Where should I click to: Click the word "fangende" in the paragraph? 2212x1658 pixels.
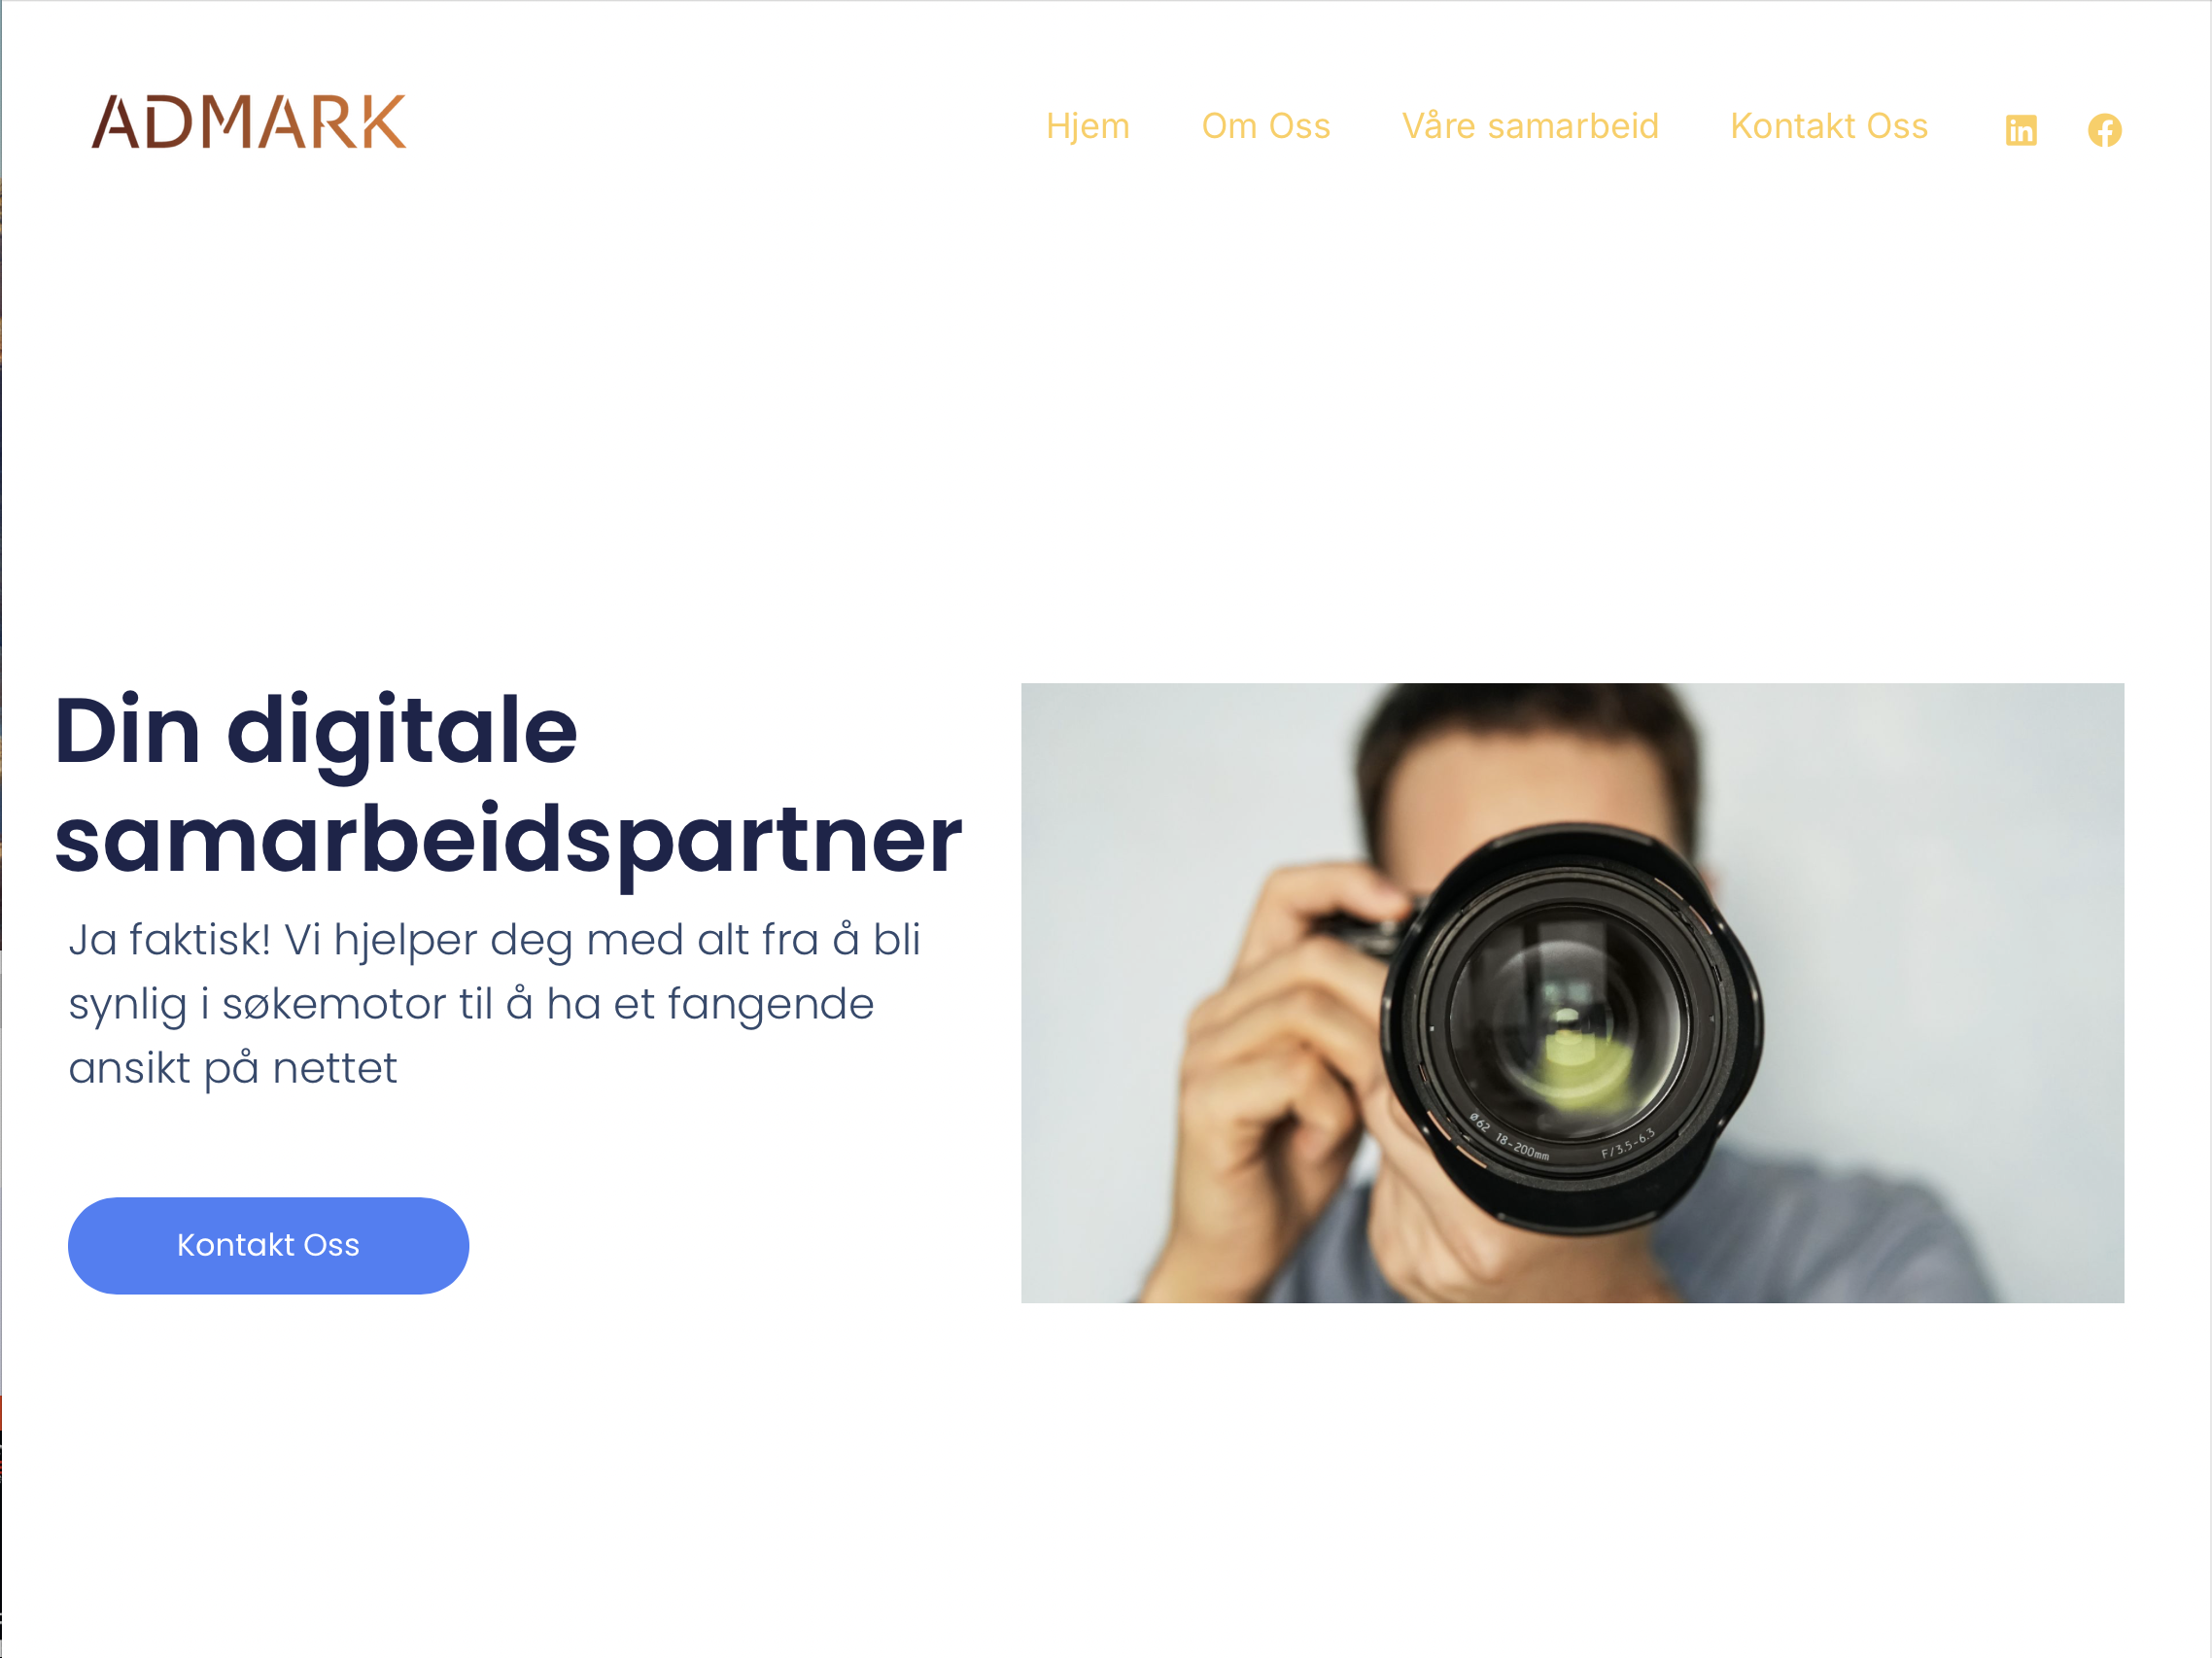(770, 1005)
